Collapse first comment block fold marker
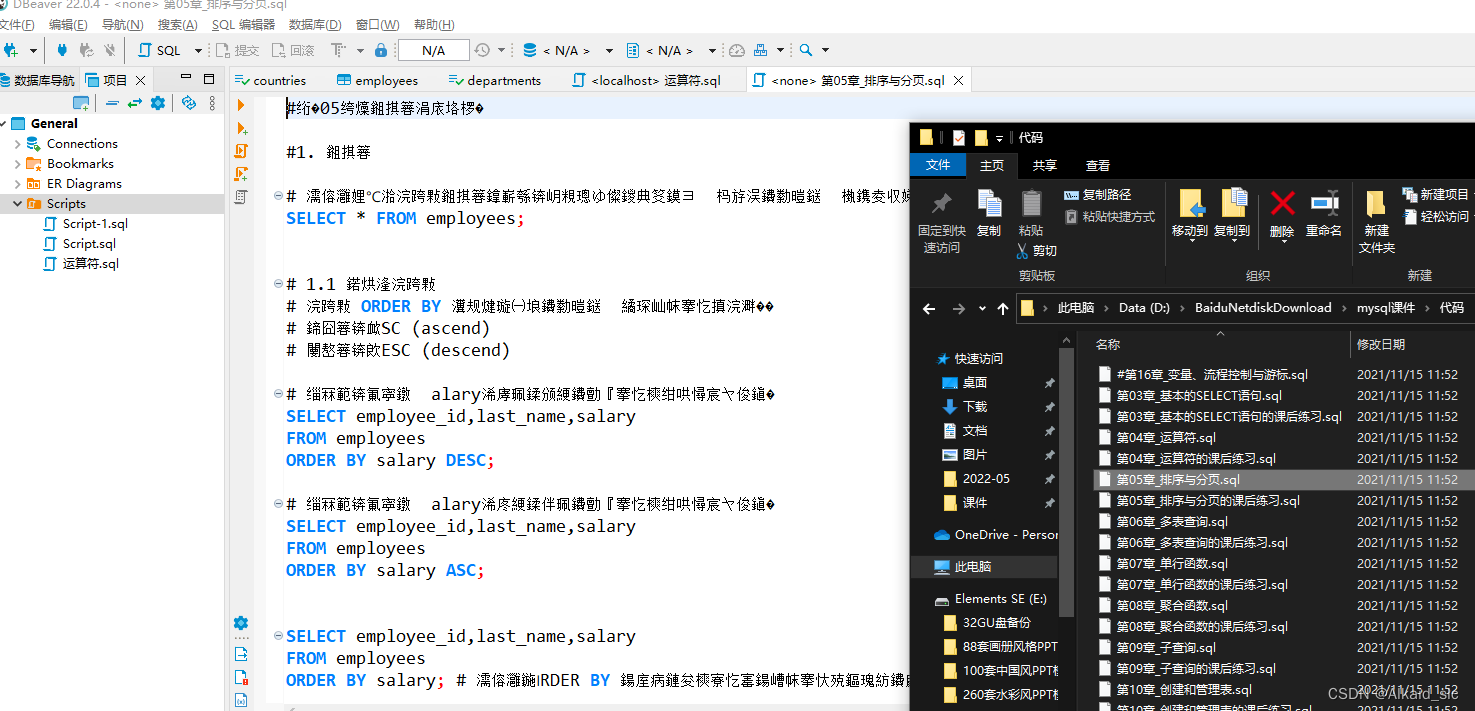Image resolution: width=1475 pixels, height=711 pixels. 279,196
